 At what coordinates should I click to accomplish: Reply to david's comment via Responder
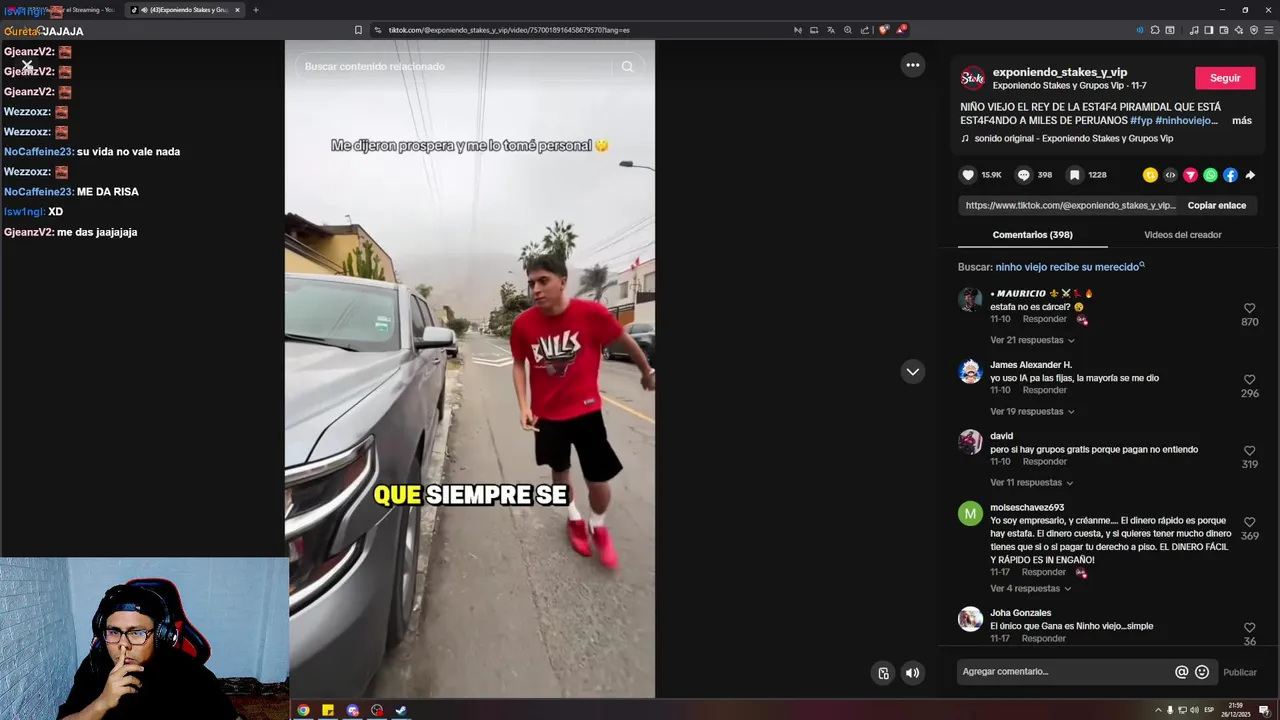click(1044, 461)
